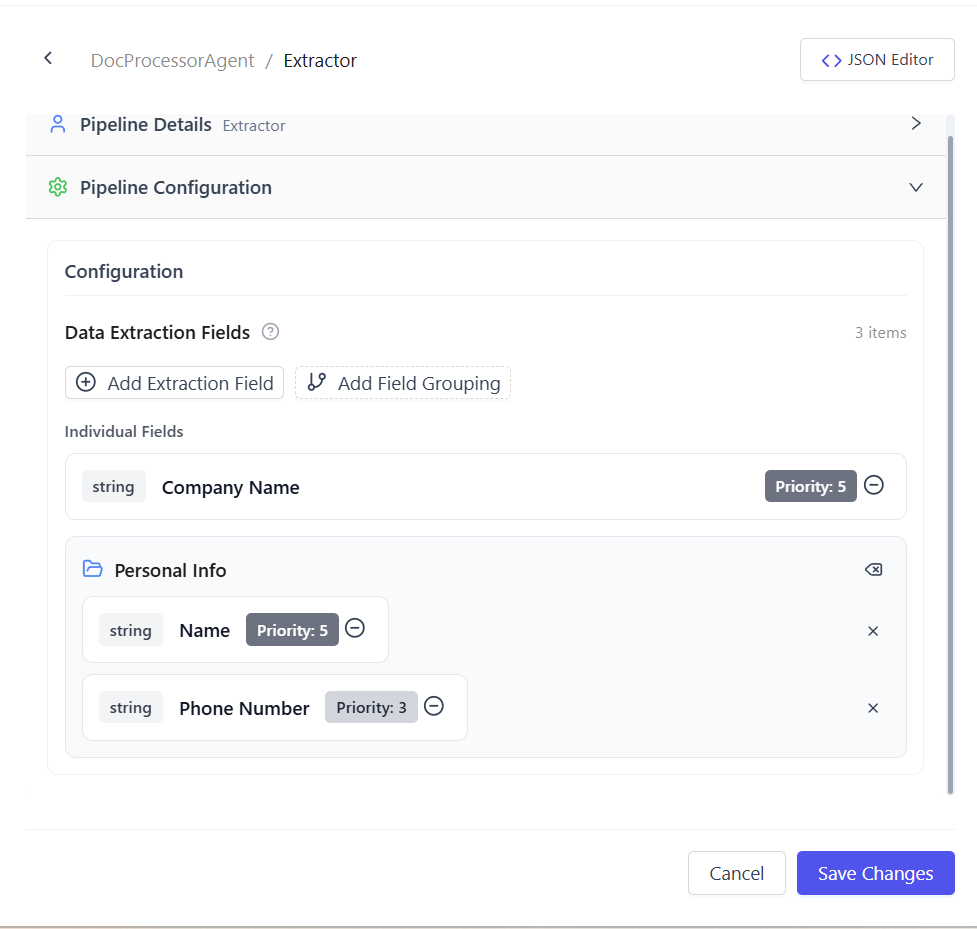
Task: Open the JSON Editor
Action: tap(877, 60)
